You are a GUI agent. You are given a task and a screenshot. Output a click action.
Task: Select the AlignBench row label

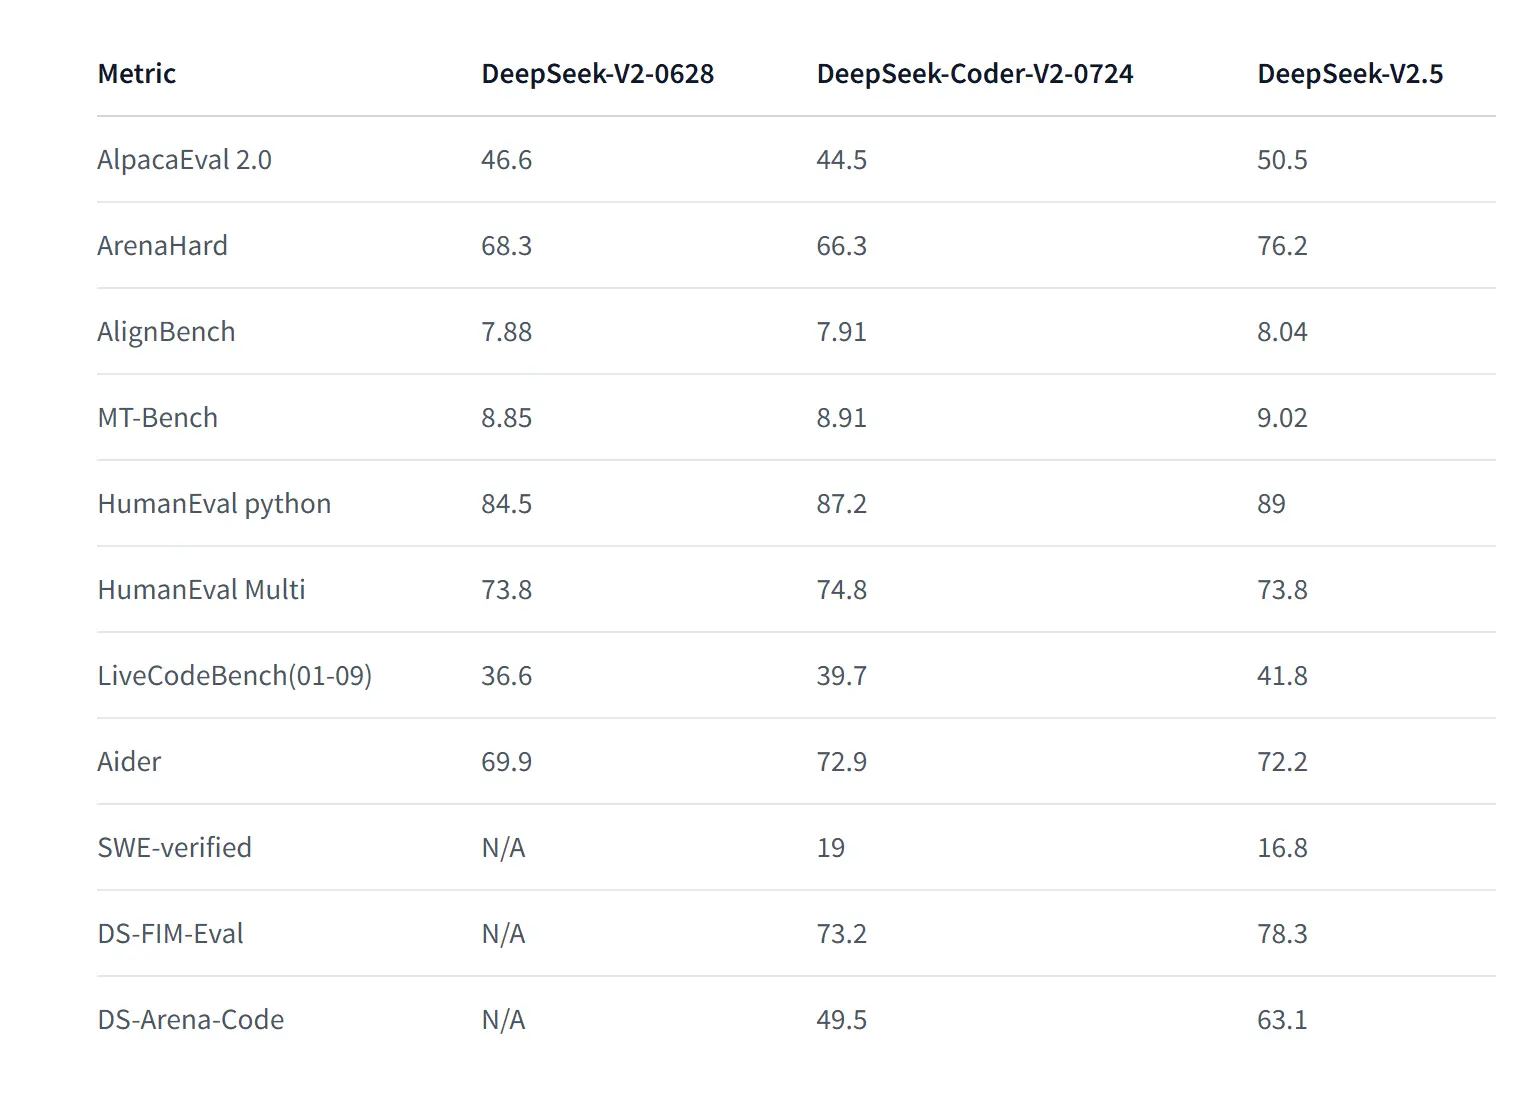[x=166, y=332]
